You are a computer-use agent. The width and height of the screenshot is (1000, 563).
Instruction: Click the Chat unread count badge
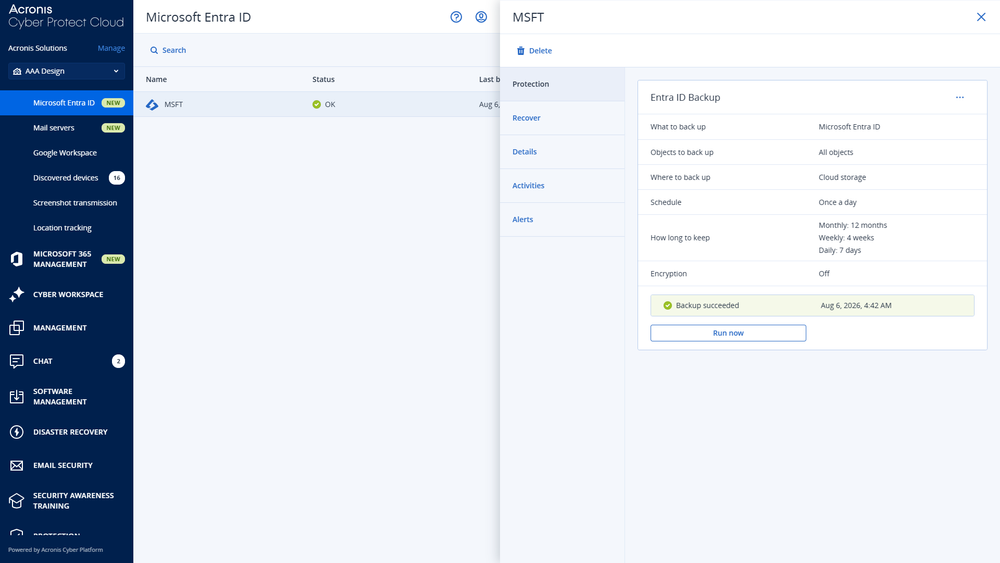[x=118, y=361]
